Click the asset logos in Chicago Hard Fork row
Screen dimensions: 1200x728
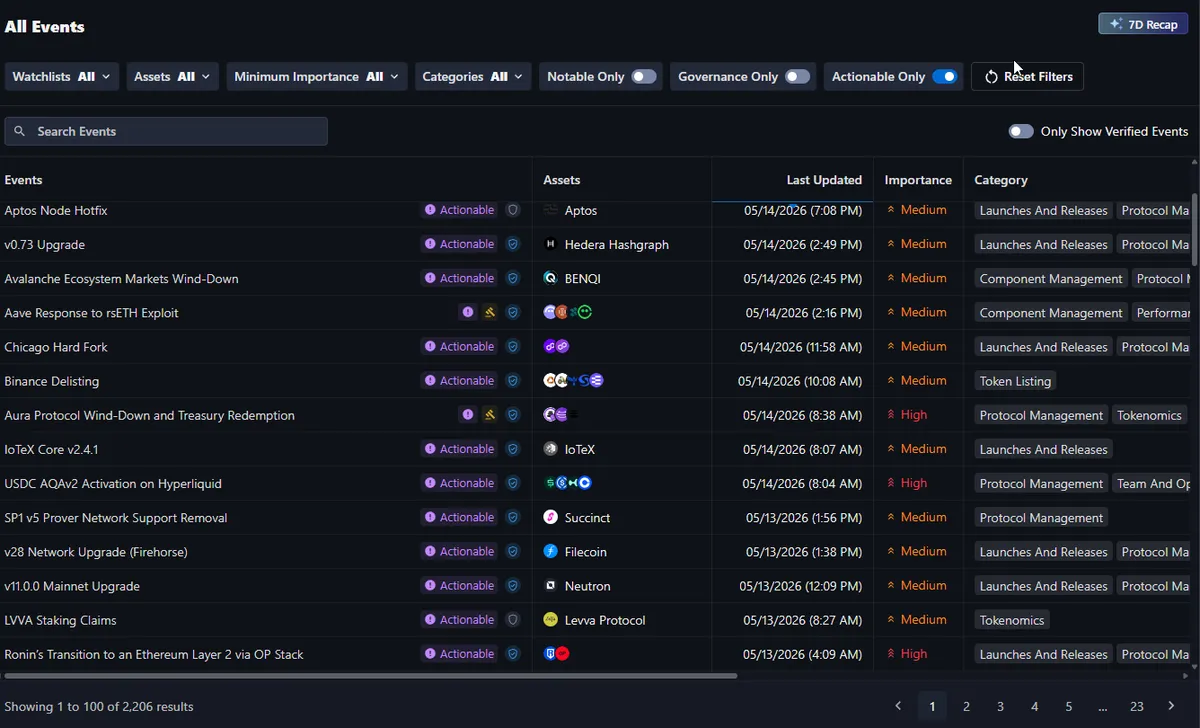coord(556,347)
